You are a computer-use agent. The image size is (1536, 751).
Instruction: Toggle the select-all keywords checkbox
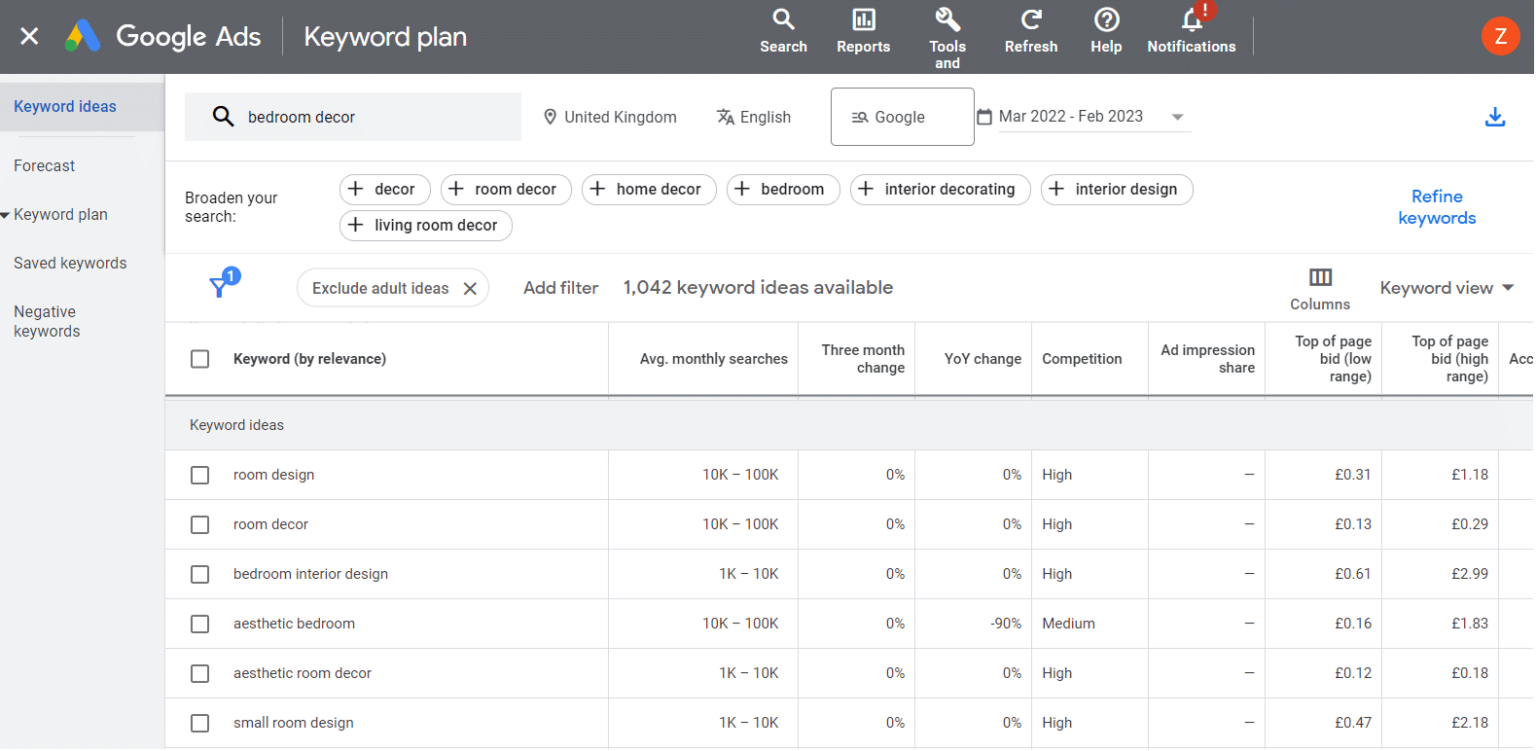click(x=200, y=359)
